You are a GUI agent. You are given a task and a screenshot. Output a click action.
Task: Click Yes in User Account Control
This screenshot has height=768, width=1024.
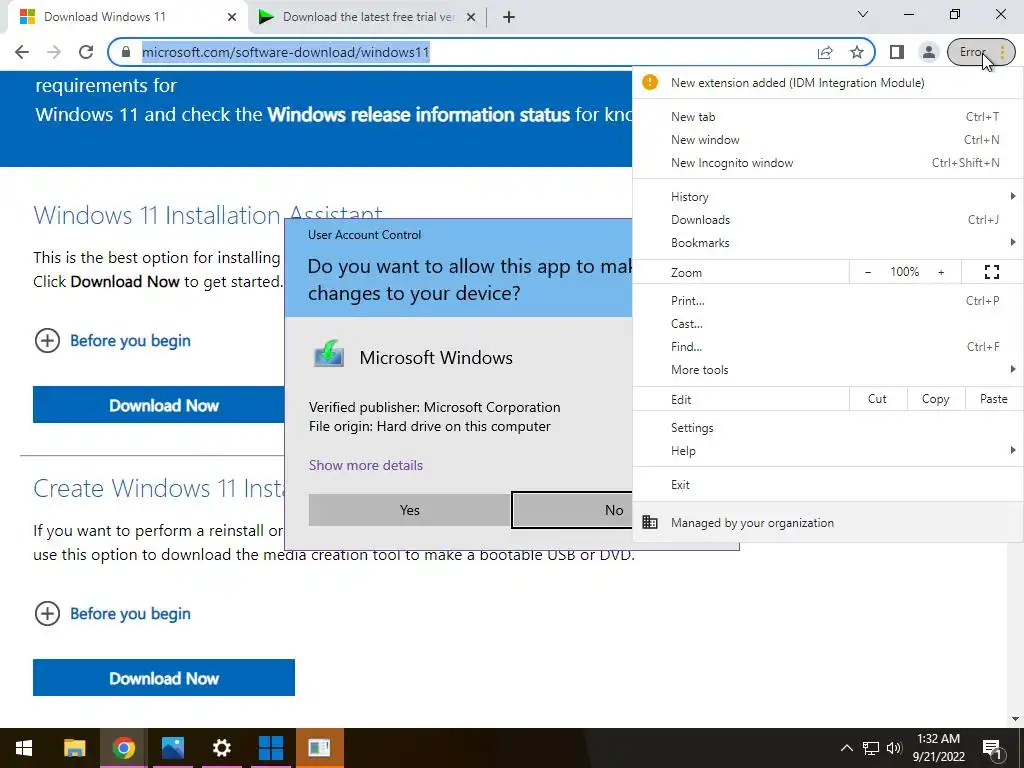(x=409, y=510)
